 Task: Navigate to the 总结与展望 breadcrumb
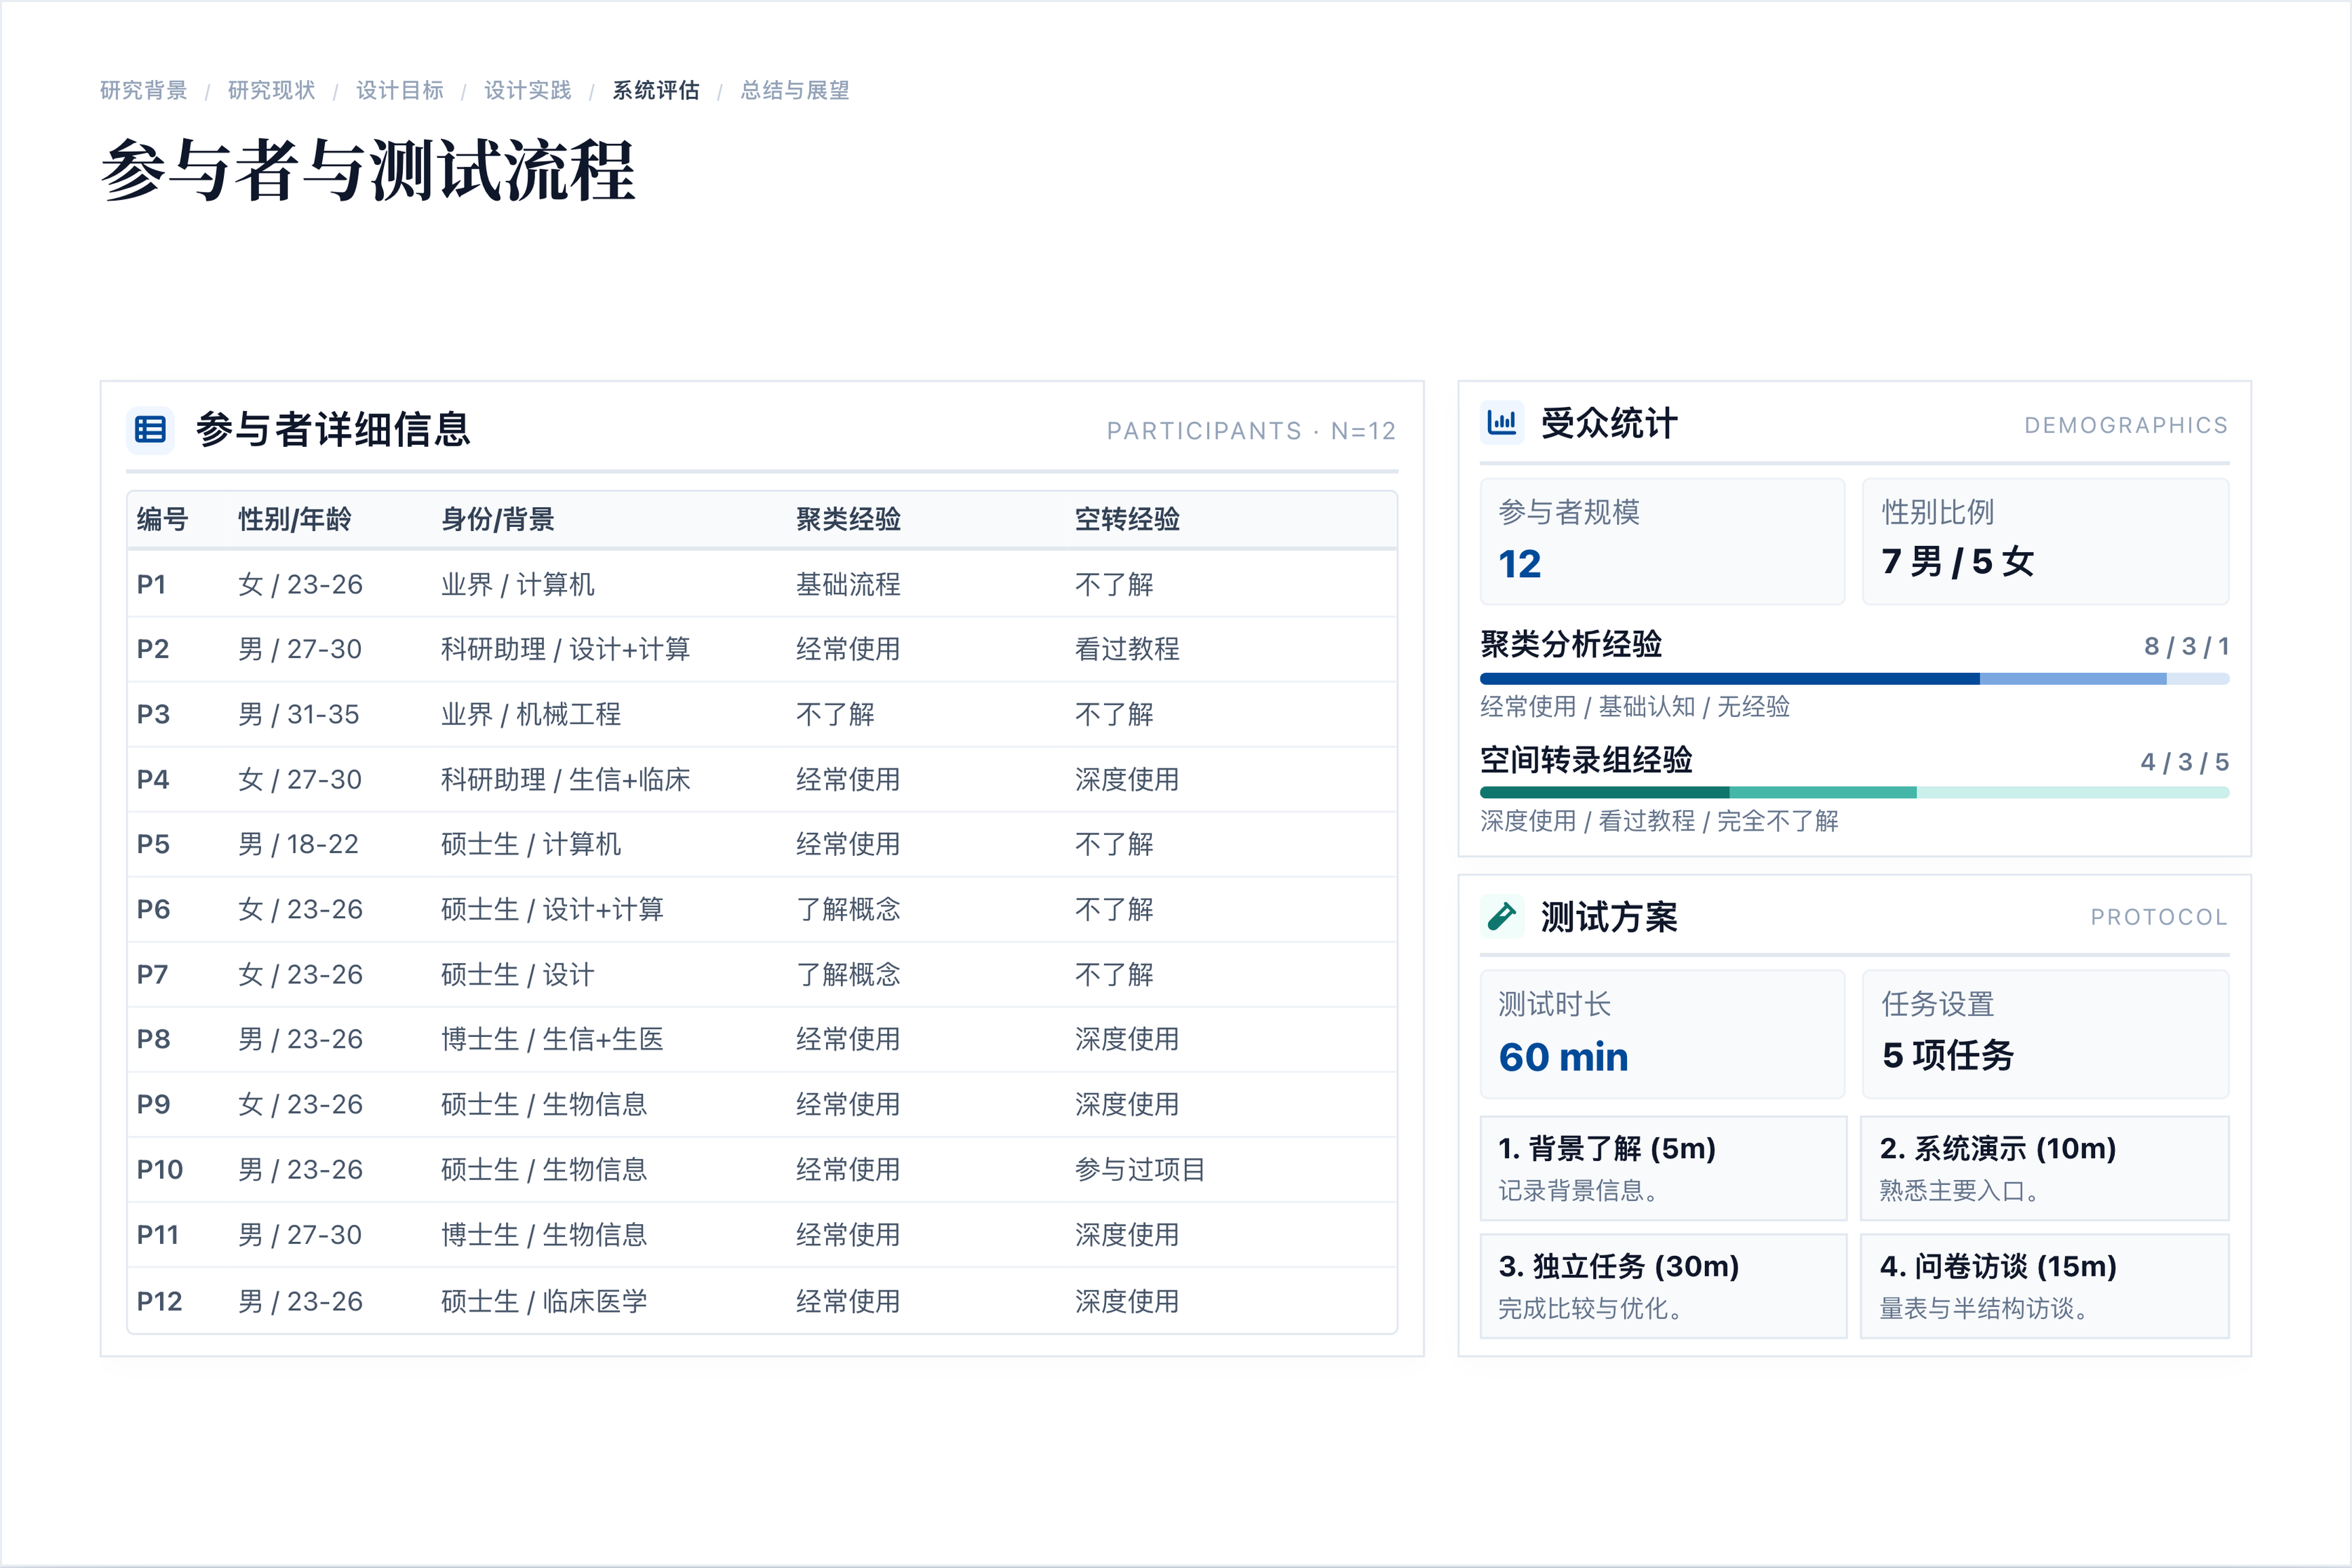[795, 90]
